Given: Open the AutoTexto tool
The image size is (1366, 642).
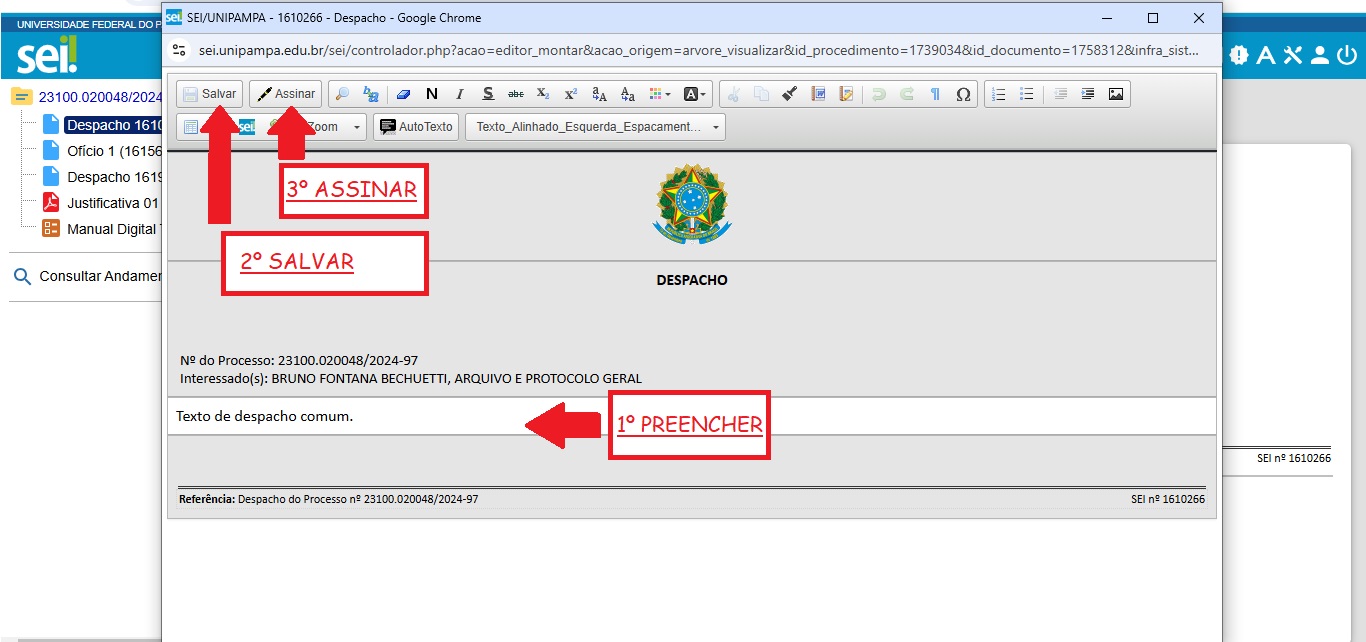Looking at the screenshot, I should pyautogui.click(x=416, y=127).
